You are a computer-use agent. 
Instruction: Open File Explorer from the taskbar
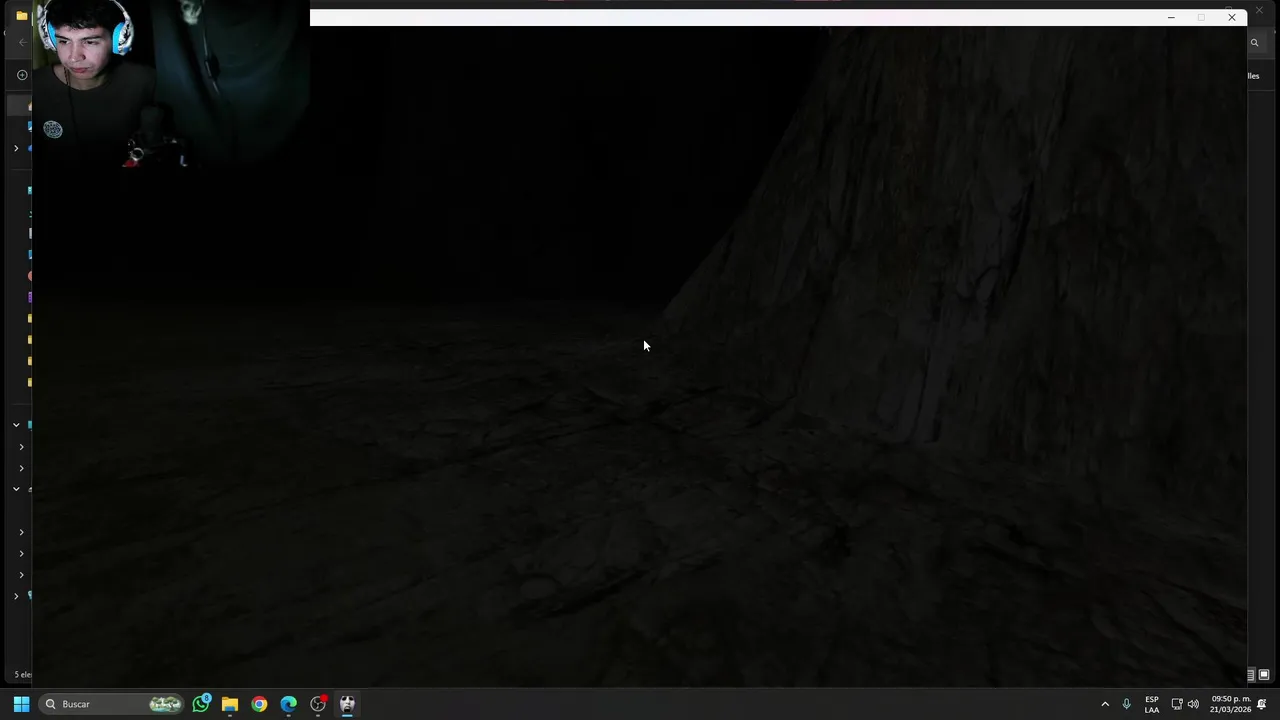point(230,704)
